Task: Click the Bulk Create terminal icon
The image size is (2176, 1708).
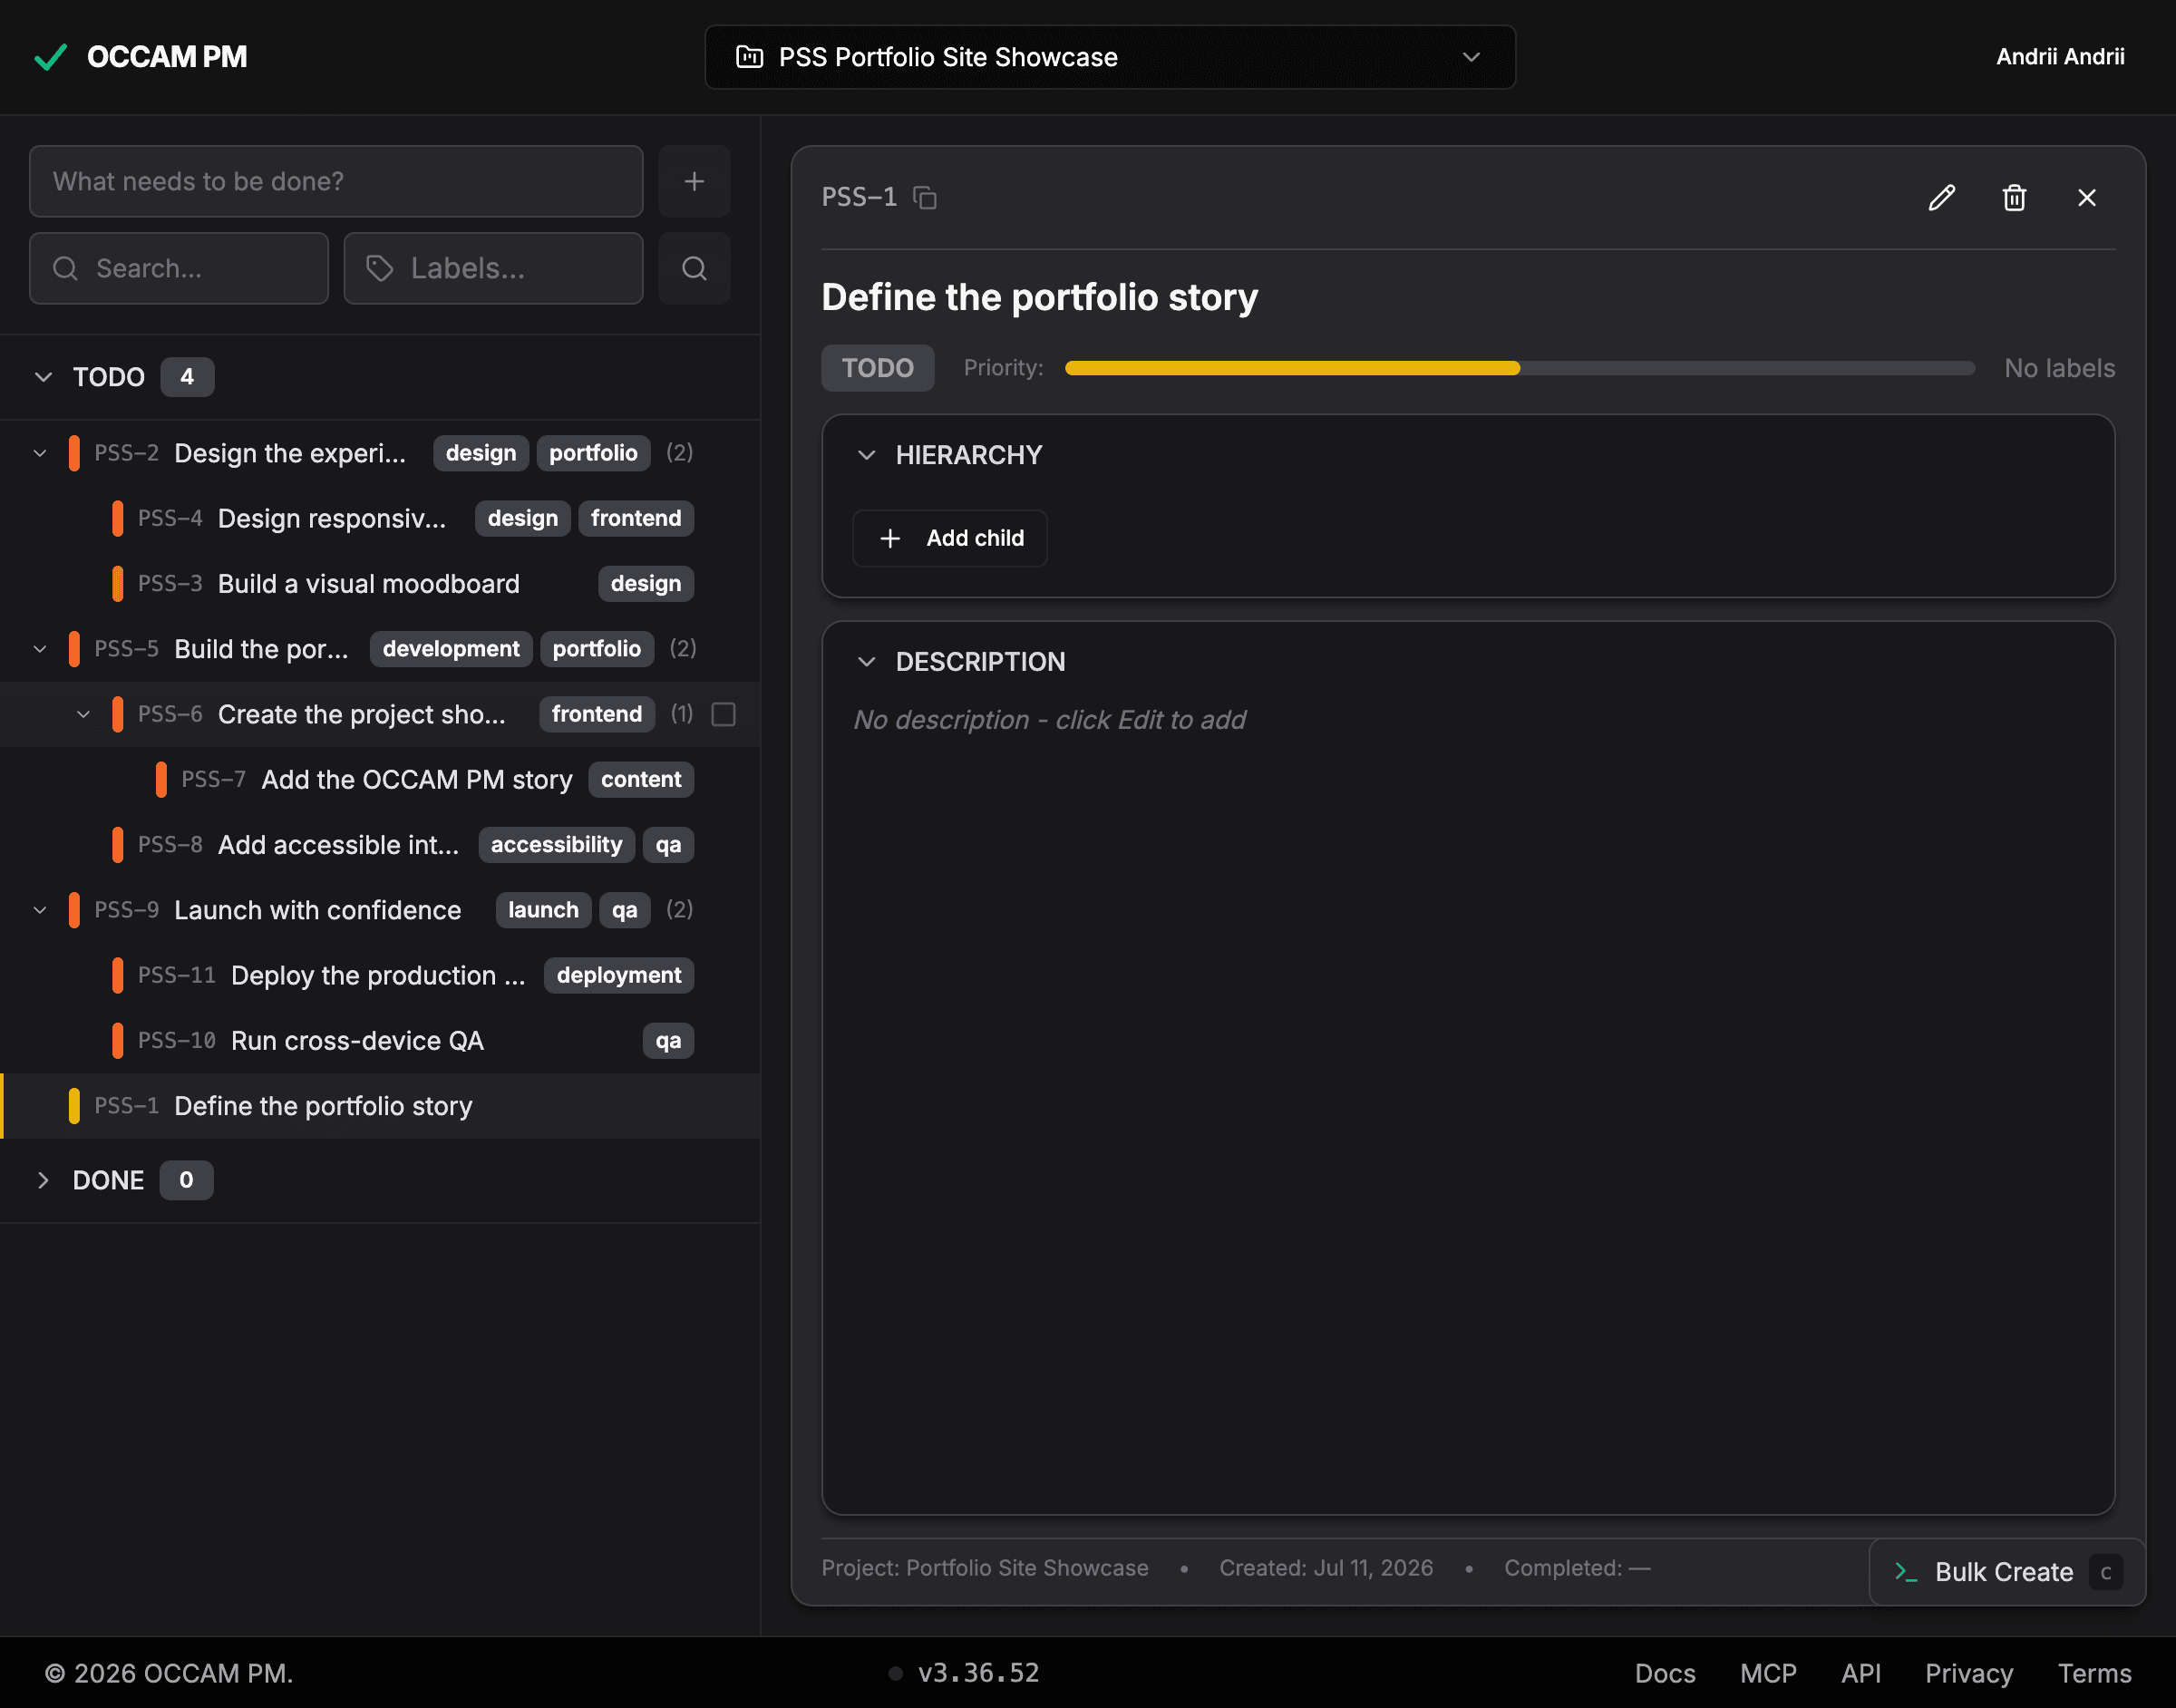Action: (1906, 1572)
